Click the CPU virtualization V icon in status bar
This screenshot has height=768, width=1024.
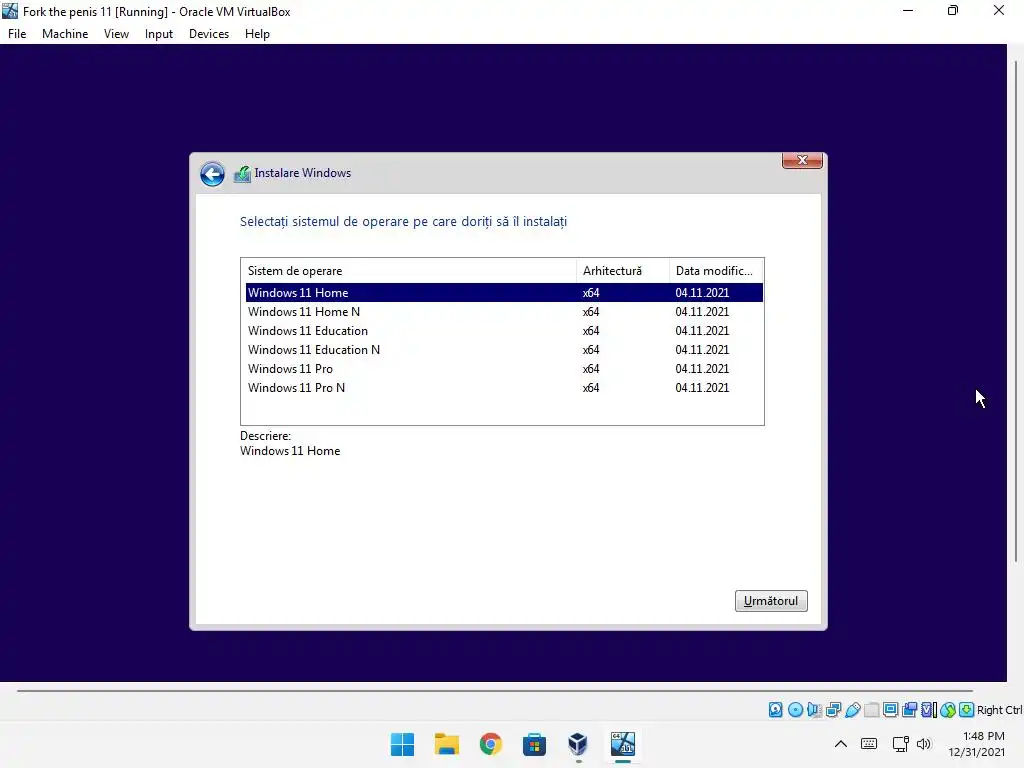tap(929, 710)
